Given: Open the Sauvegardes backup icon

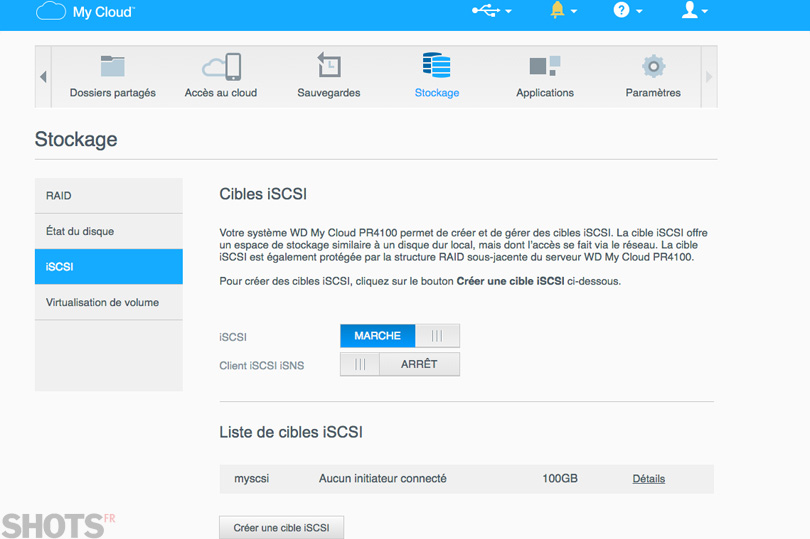Looking at the screenshot, I should (x=329, y=65).
